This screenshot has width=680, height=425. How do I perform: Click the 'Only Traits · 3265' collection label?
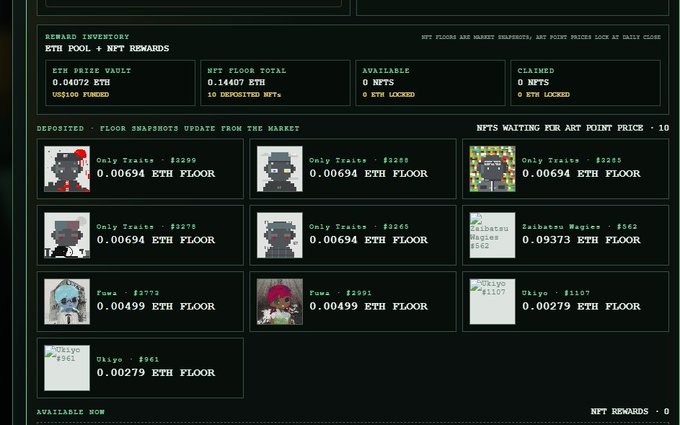359,226
